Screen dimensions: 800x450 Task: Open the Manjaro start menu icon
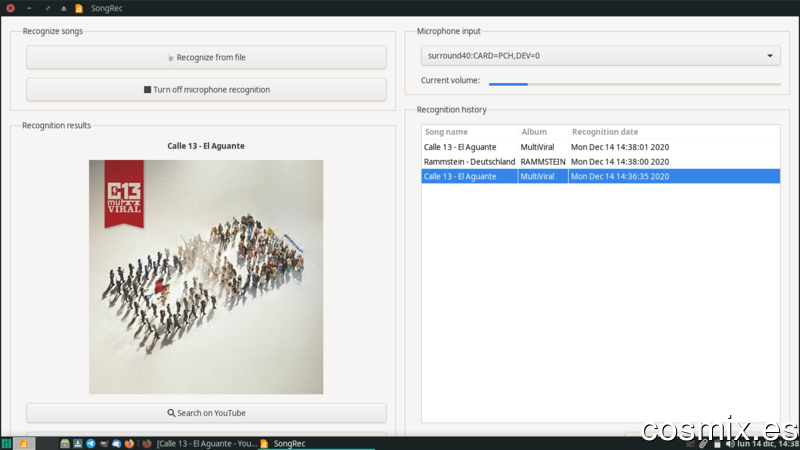click(x=6, y=443)
